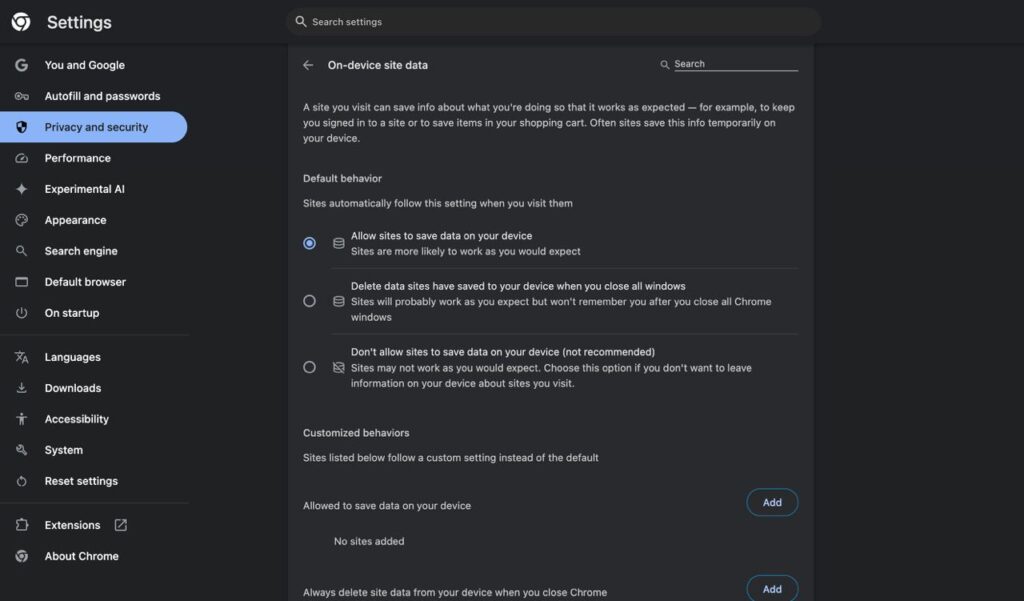Go back with the arrow beside On-device site data

(308, 65)
